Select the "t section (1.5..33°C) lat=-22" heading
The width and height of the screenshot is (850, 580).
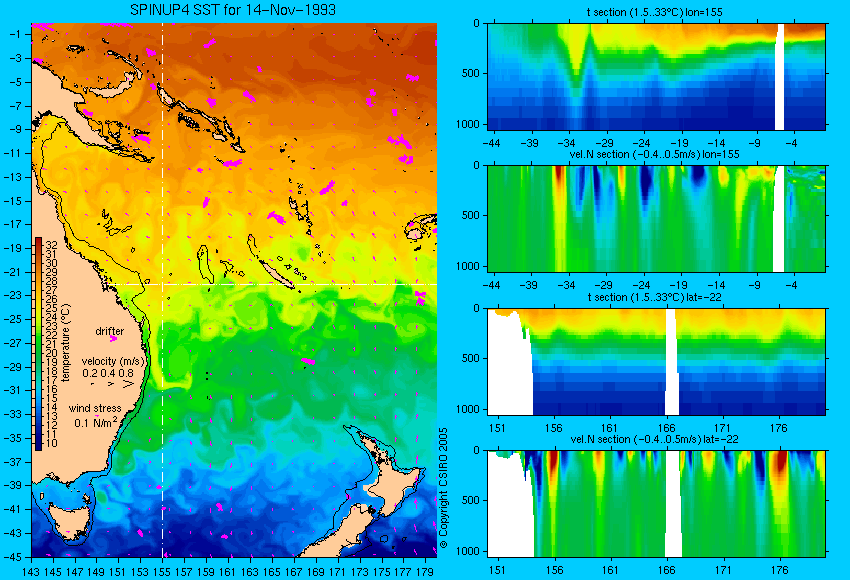pyautogui.click(x=654, y=297)
